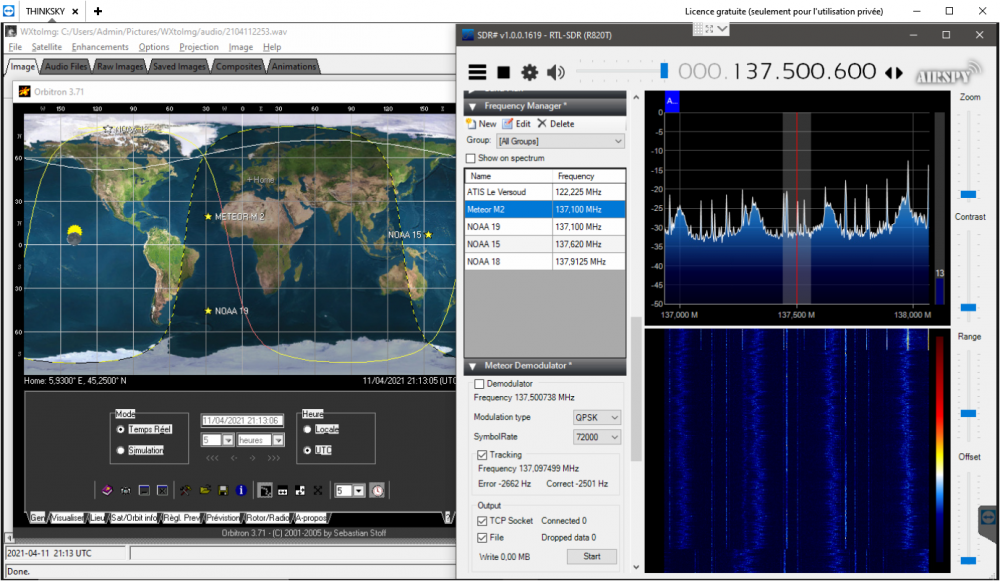Screen dimensions: 1000x581
Task: Click the Orbitron clock icon
Action: tap(378, 490)
